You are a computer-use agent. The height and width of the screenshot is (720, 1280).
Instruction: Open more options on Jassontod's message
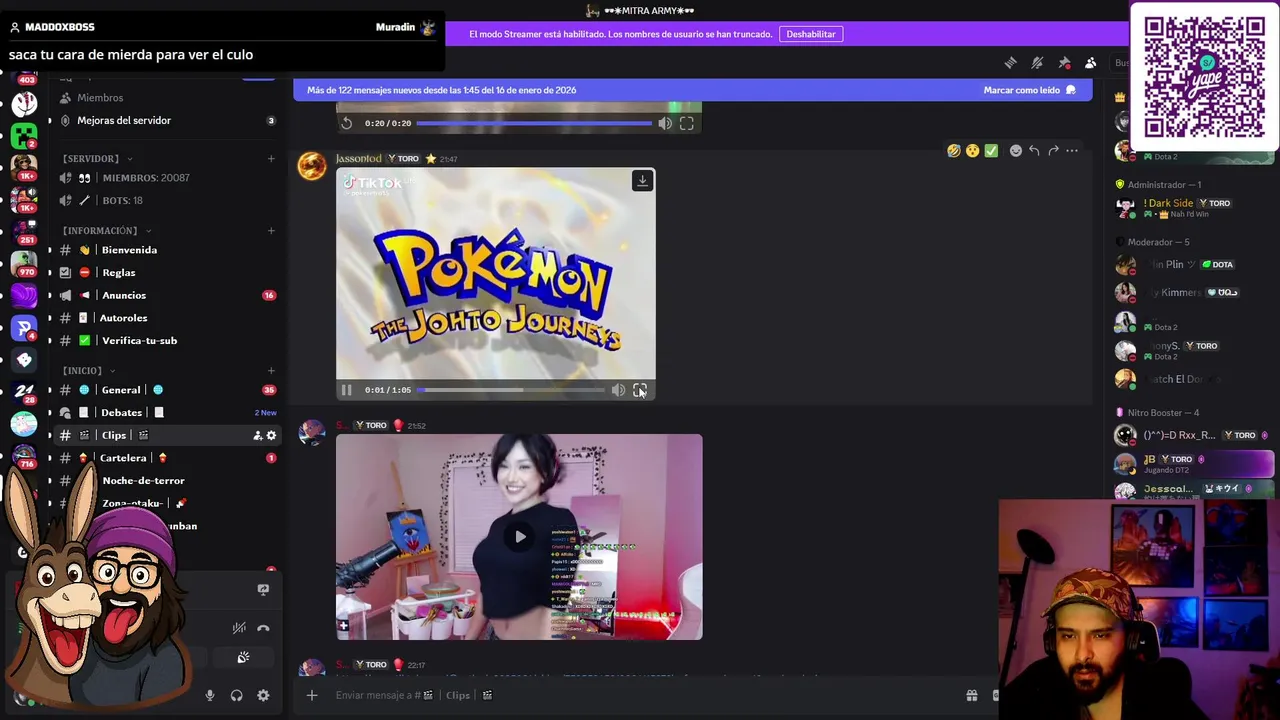1072,151
